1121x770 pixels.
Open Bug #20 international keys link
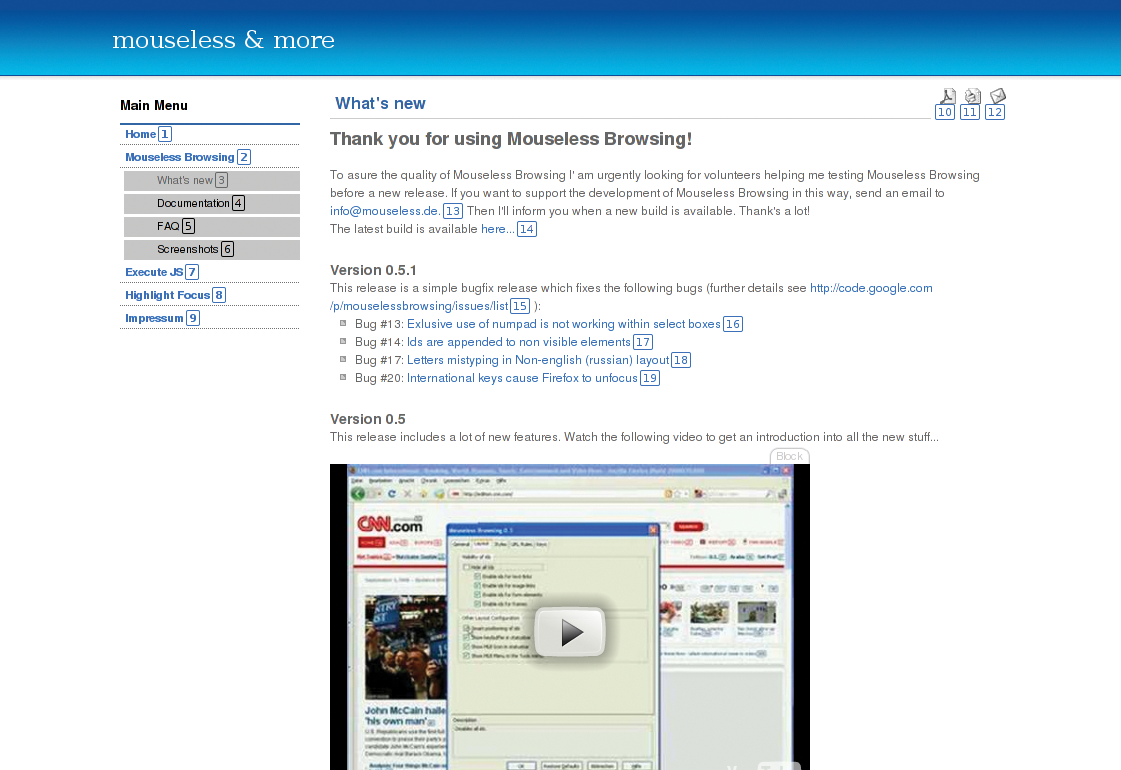click(x=522, y=377)
